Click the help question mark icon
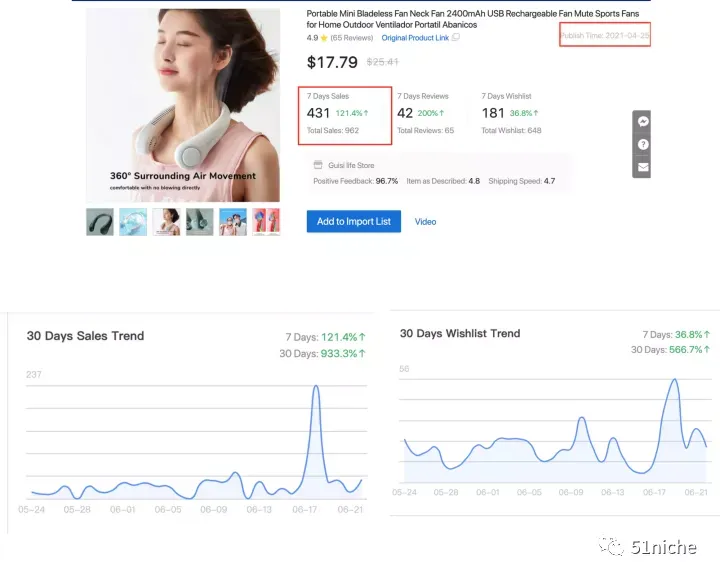 [643, 145]
